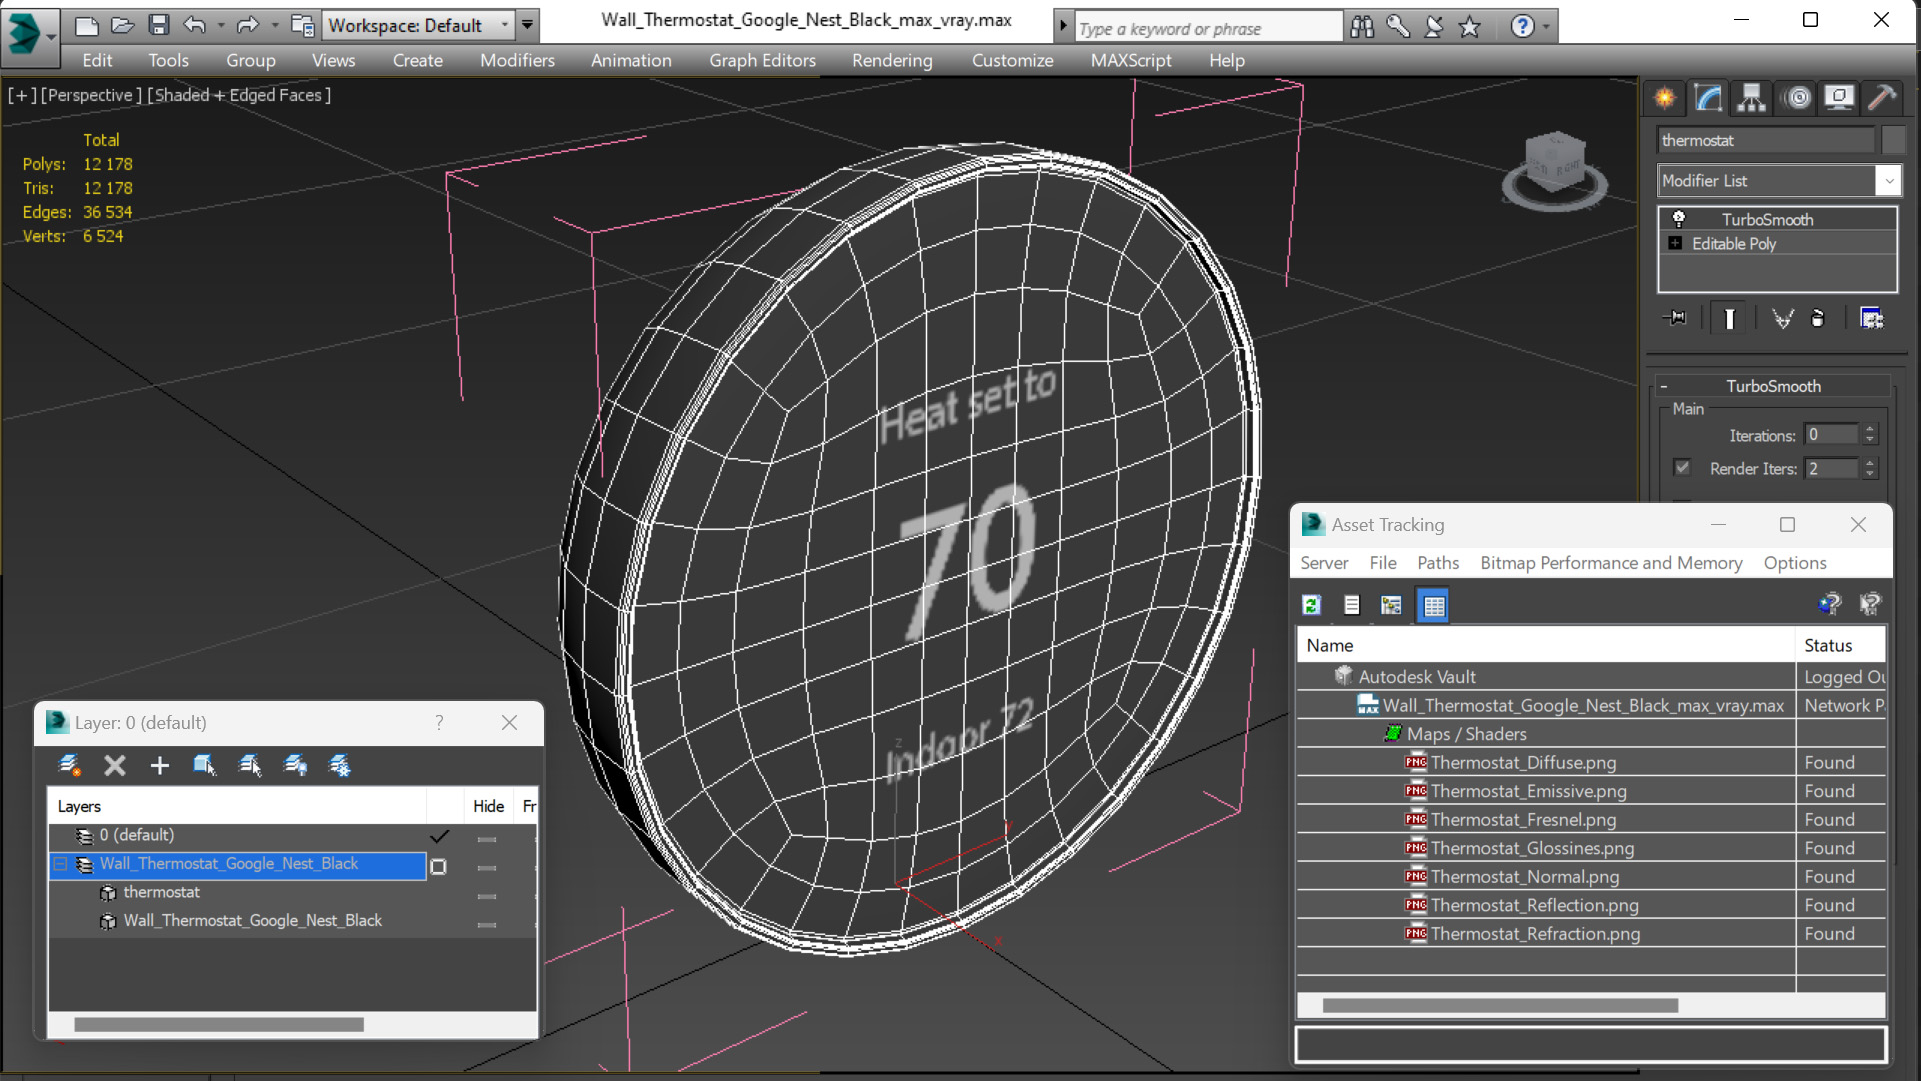Open the Modifiers menu

tap(517, 60)
